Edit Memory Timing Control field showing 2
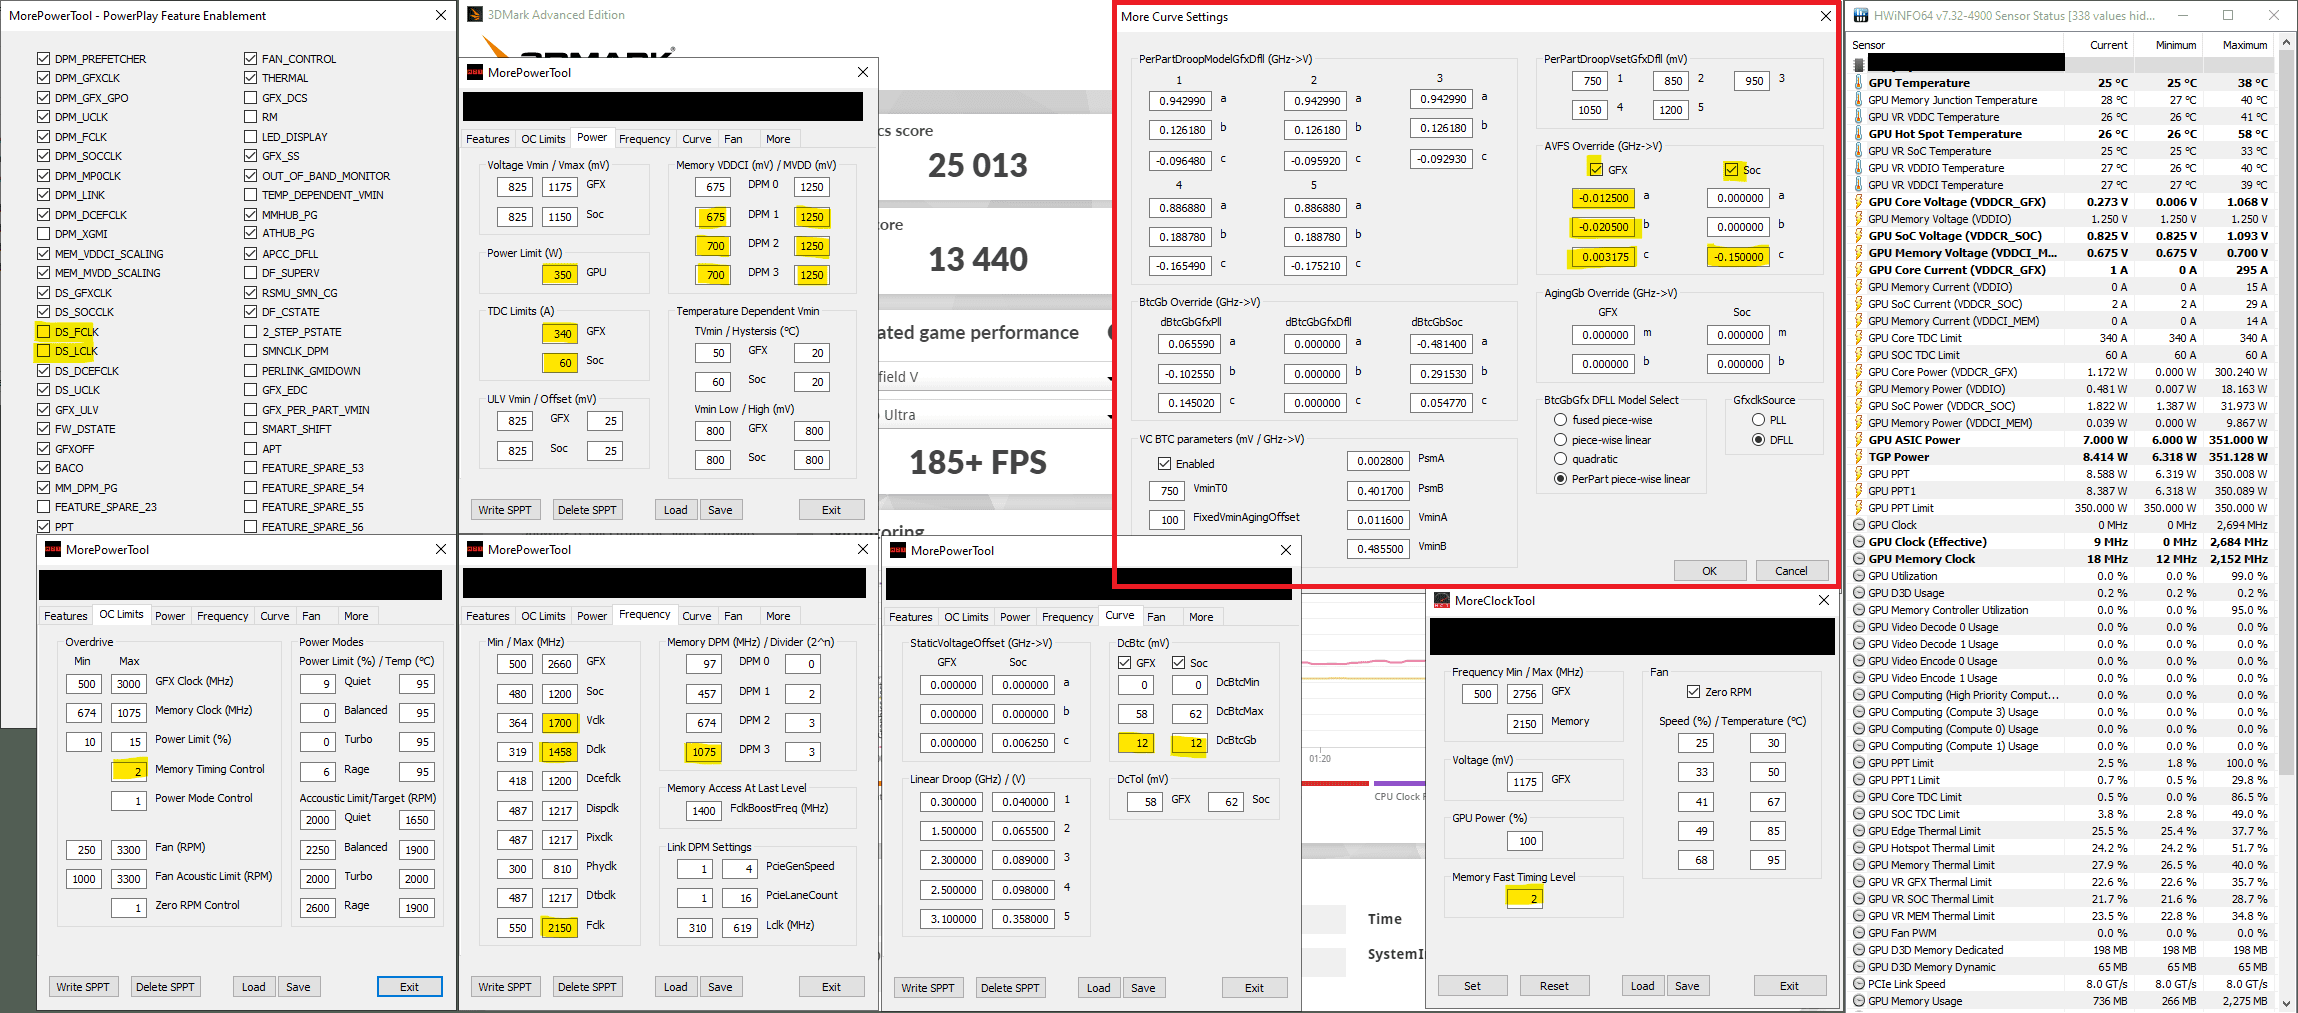Screen dimensions: 2298x1013 pyautogui.click(x=129, y=772)
